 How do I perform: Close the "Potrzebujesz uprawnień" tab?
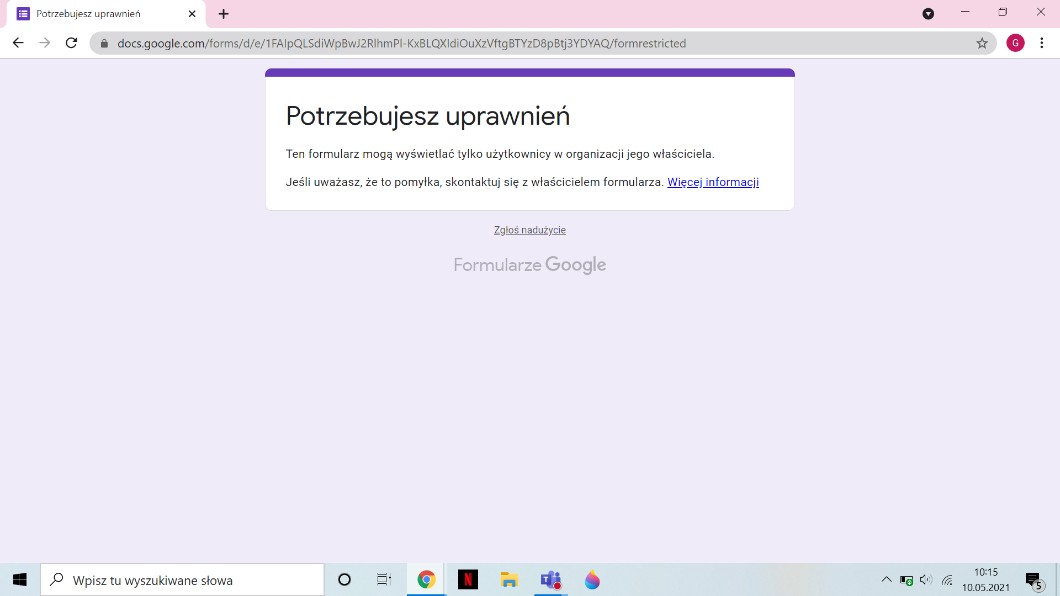tap(192, 14)
